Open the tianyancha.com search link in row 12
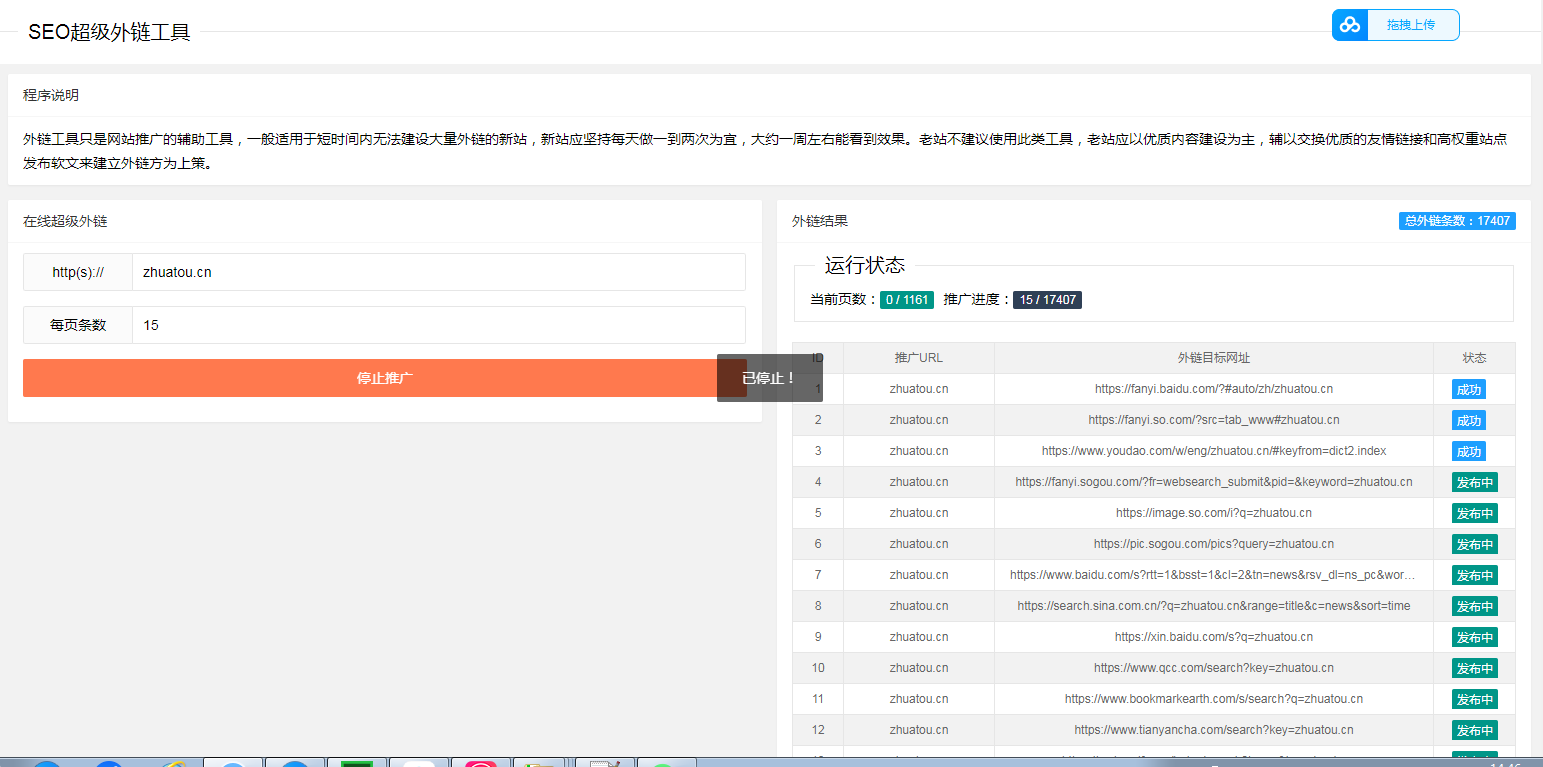 coord(1213,730)
